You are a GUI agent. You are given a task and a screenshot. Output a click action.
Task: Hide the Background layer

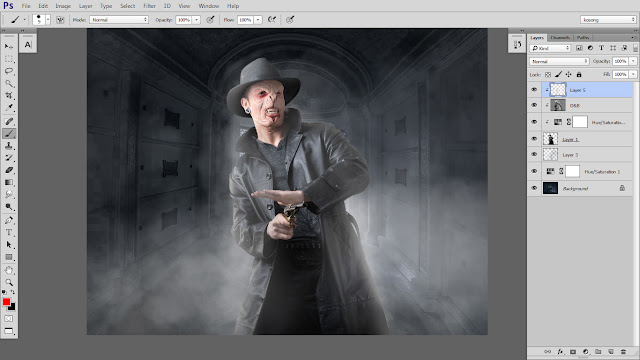[x=534, y=188]
